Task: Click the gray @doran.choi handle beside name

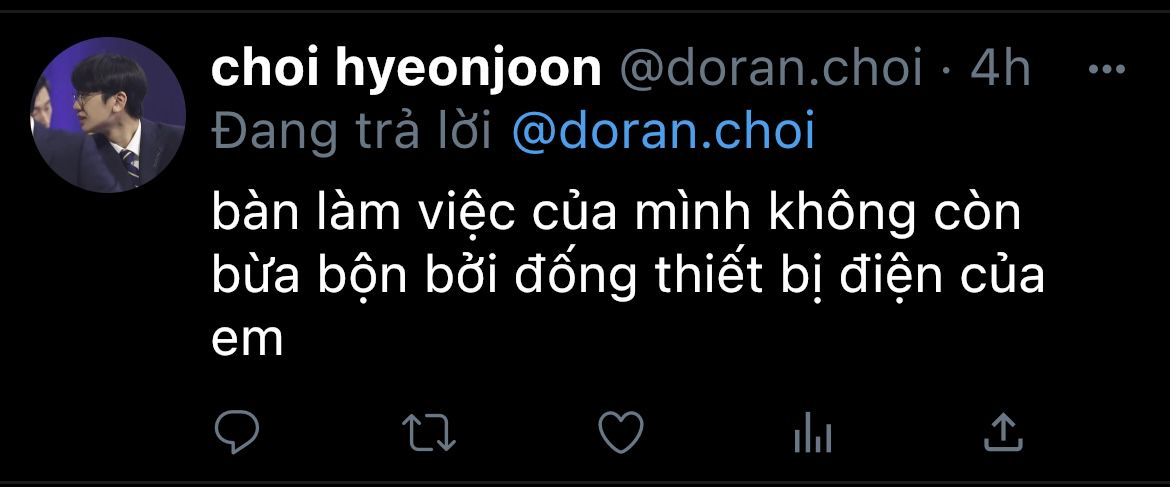Action: [770, 69]
